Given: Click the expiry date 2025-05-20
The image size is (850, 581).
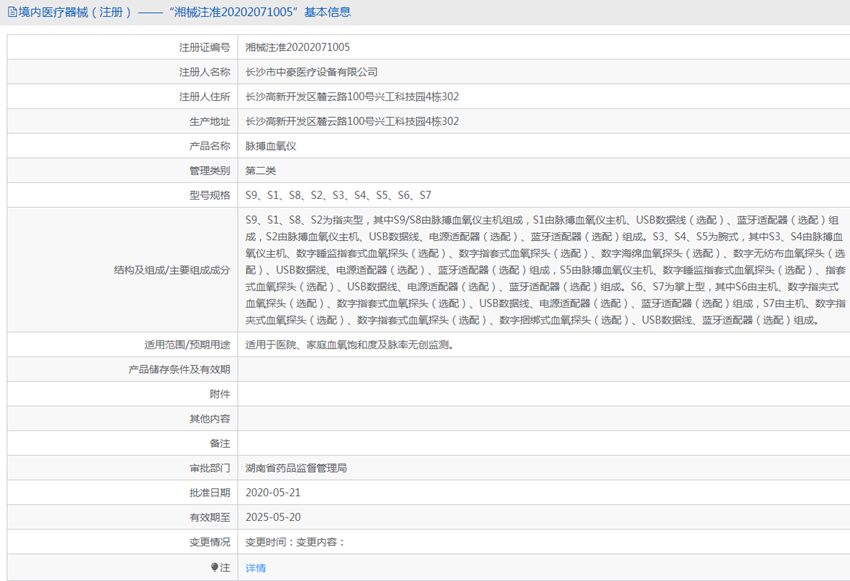Looking at the screenshot, I should pyautogui.click(x=273, y=518).
